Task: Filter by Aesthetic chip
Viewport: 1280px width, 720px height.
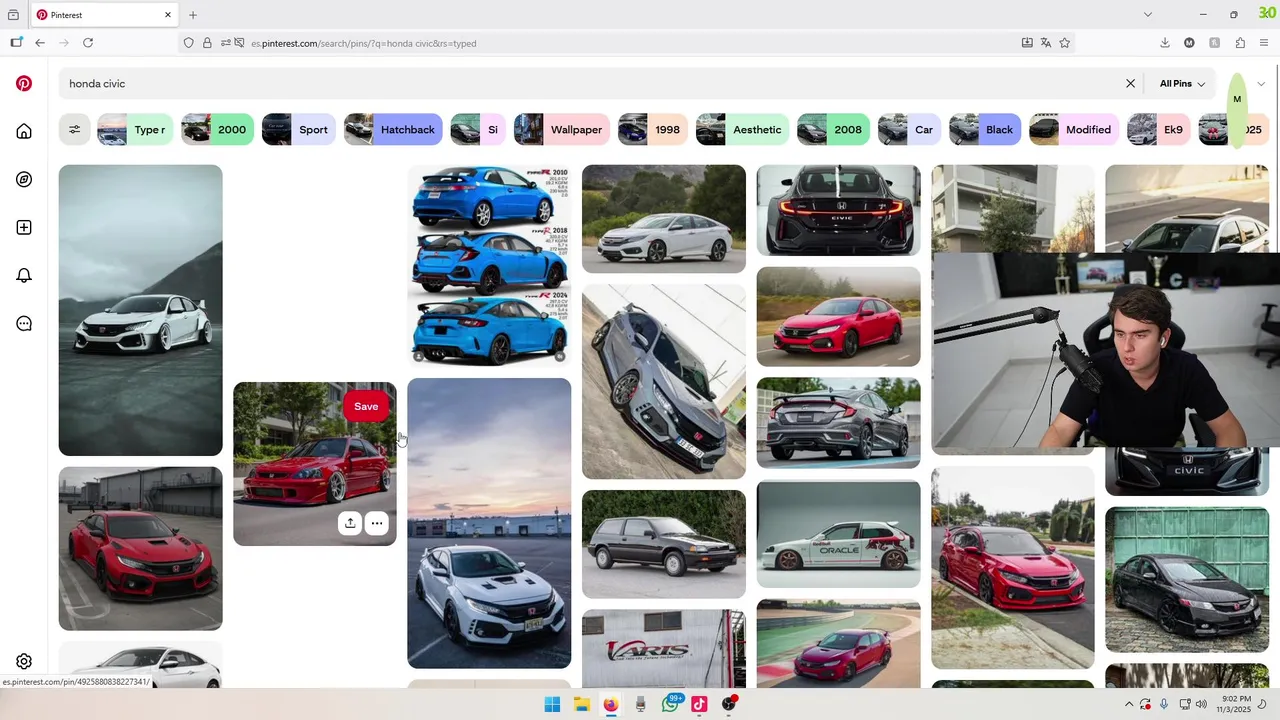Action: point(743,130)
